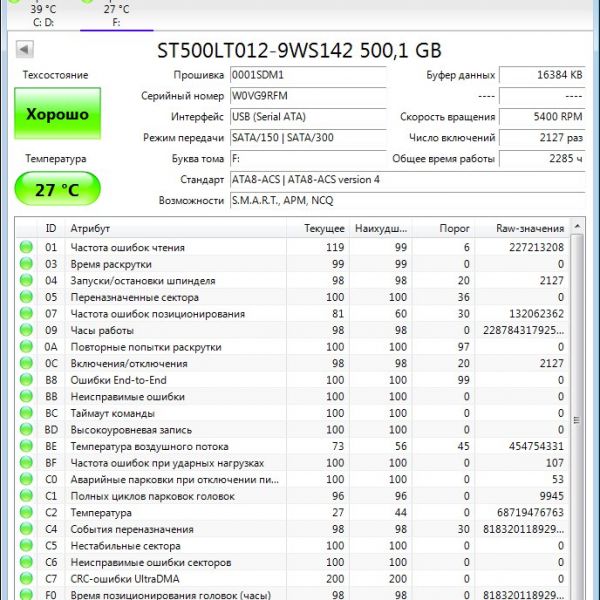Click the transfer mode field SATA/150 | SATA/300
Viewport: 600px width, 600px height.
pyautogui.click(x=308, y=138)
